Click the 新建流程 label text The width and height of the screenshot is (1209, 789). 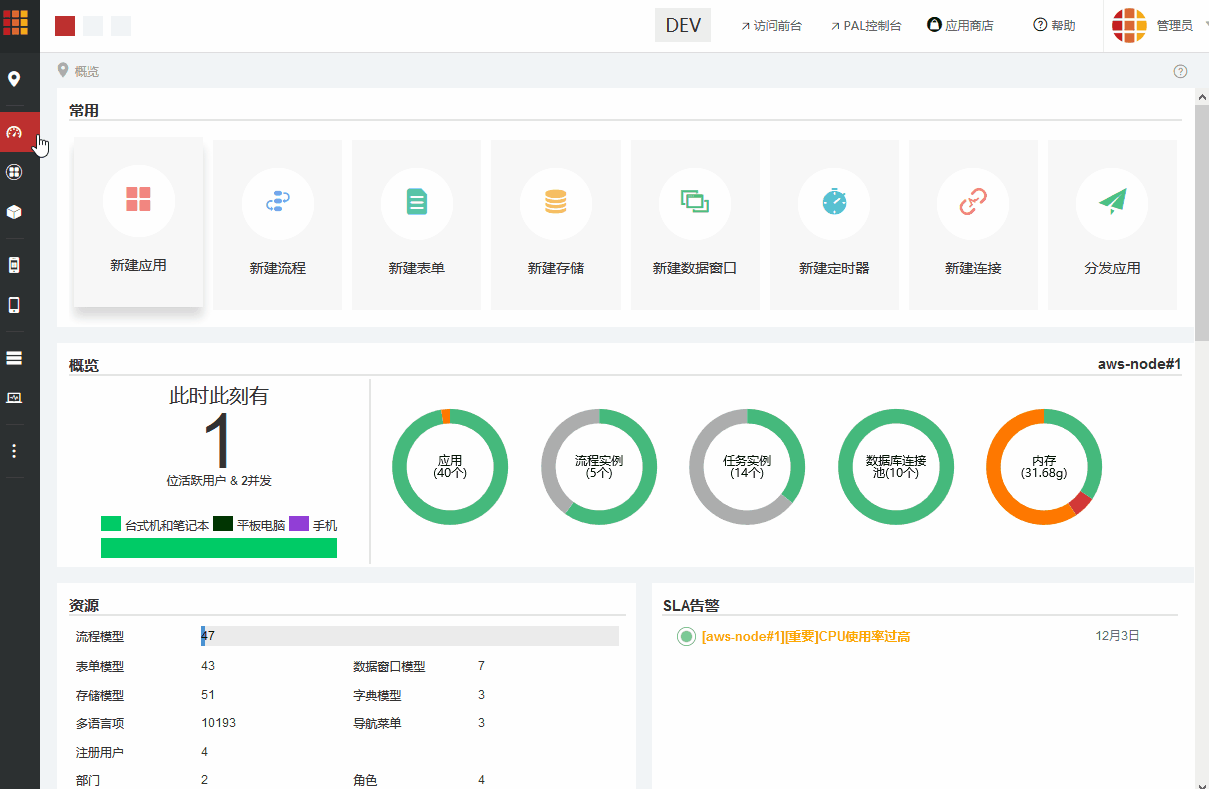coord(277,268)
